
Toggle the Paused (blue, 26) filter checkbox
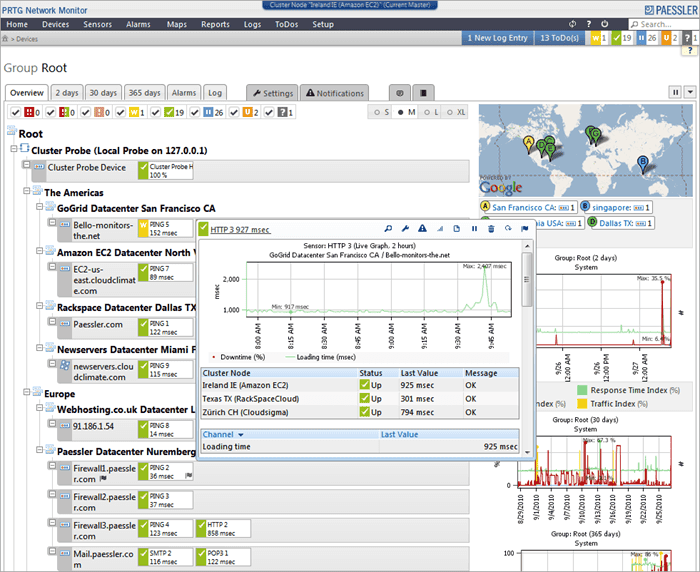point(195,113)
